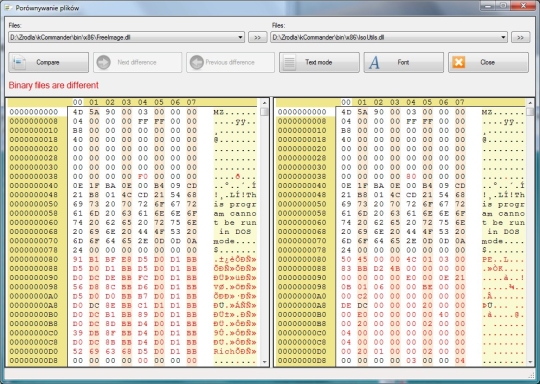Click the right pane scrollbar up arrow
Image resolution: width=540 pixels, height=384 pixels.
coord(530,103)
